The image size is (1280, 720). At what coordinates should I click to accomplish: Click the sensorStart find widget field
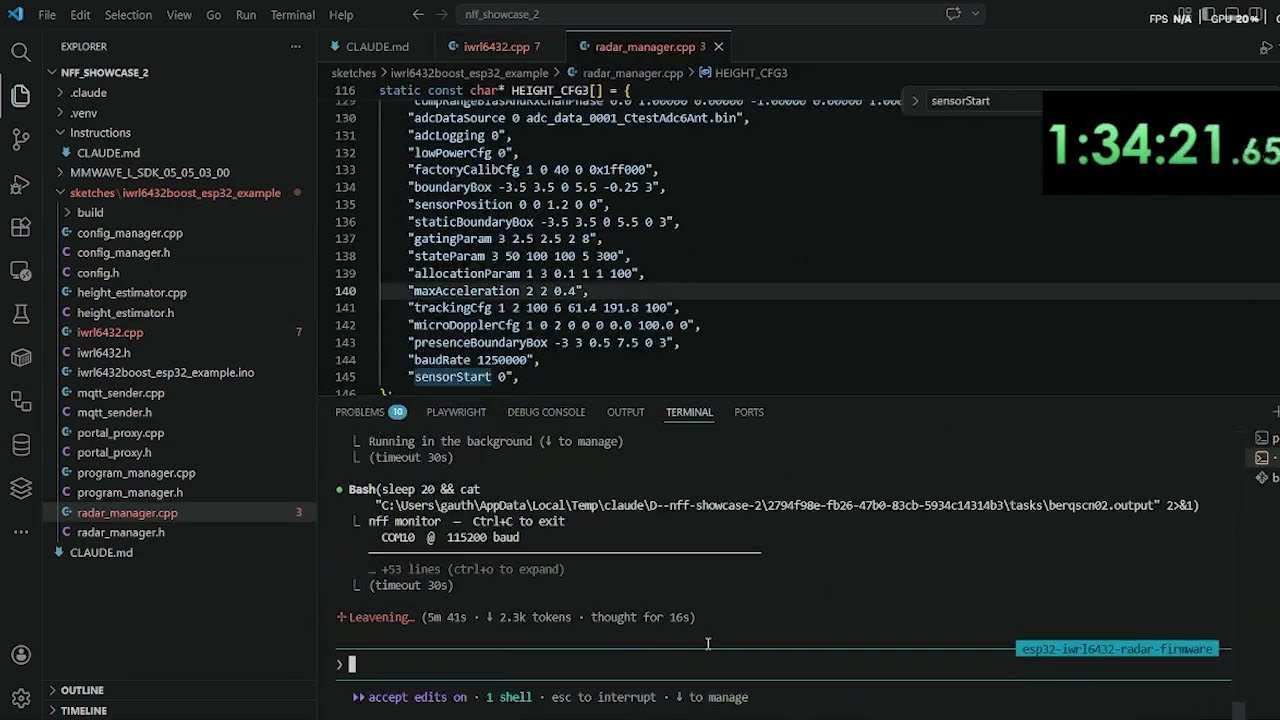coord(985,101)
